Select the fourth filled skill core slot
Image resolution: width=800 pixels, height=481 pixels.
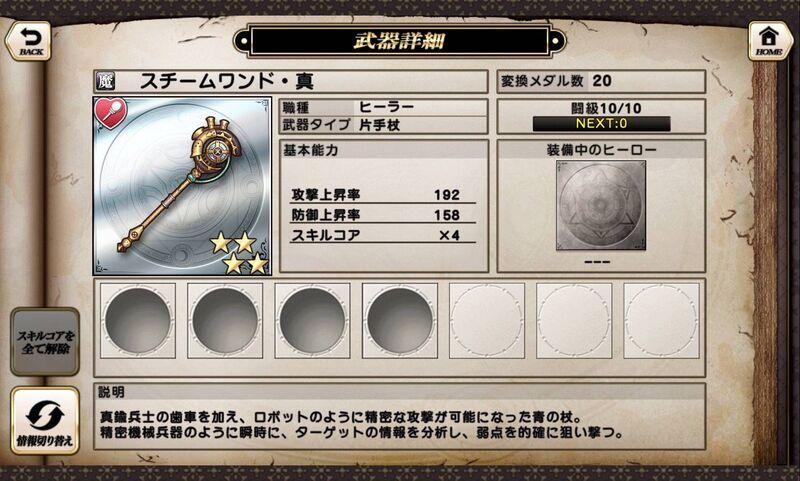[399, 320]
